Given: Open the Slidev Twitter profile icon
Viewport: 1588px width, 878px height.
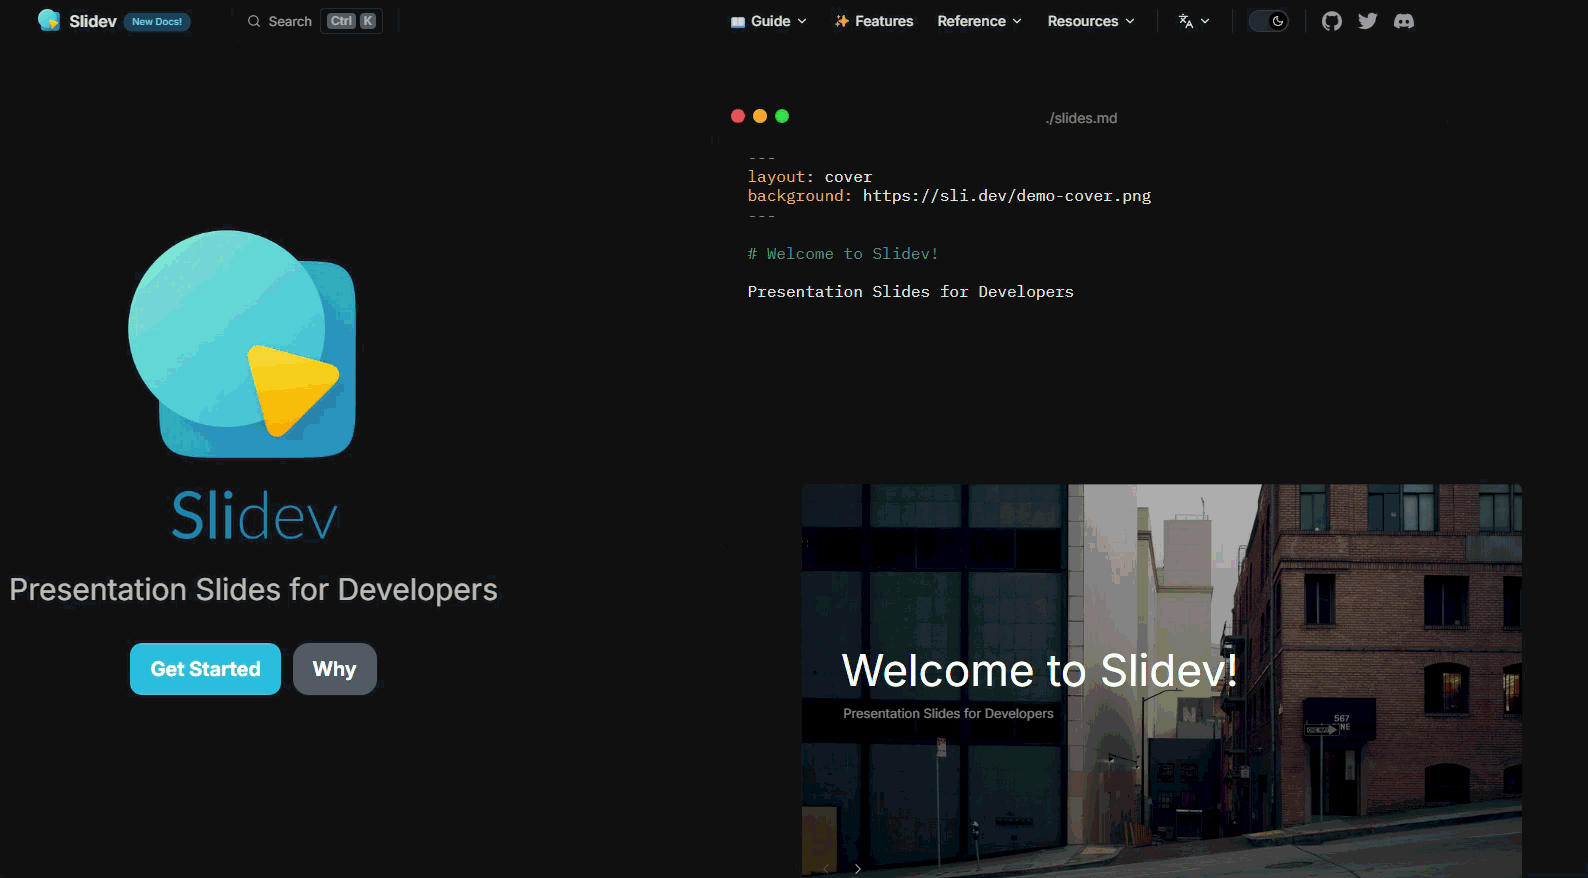Looking at the screenshot, I should click(x=1367, y=21).
